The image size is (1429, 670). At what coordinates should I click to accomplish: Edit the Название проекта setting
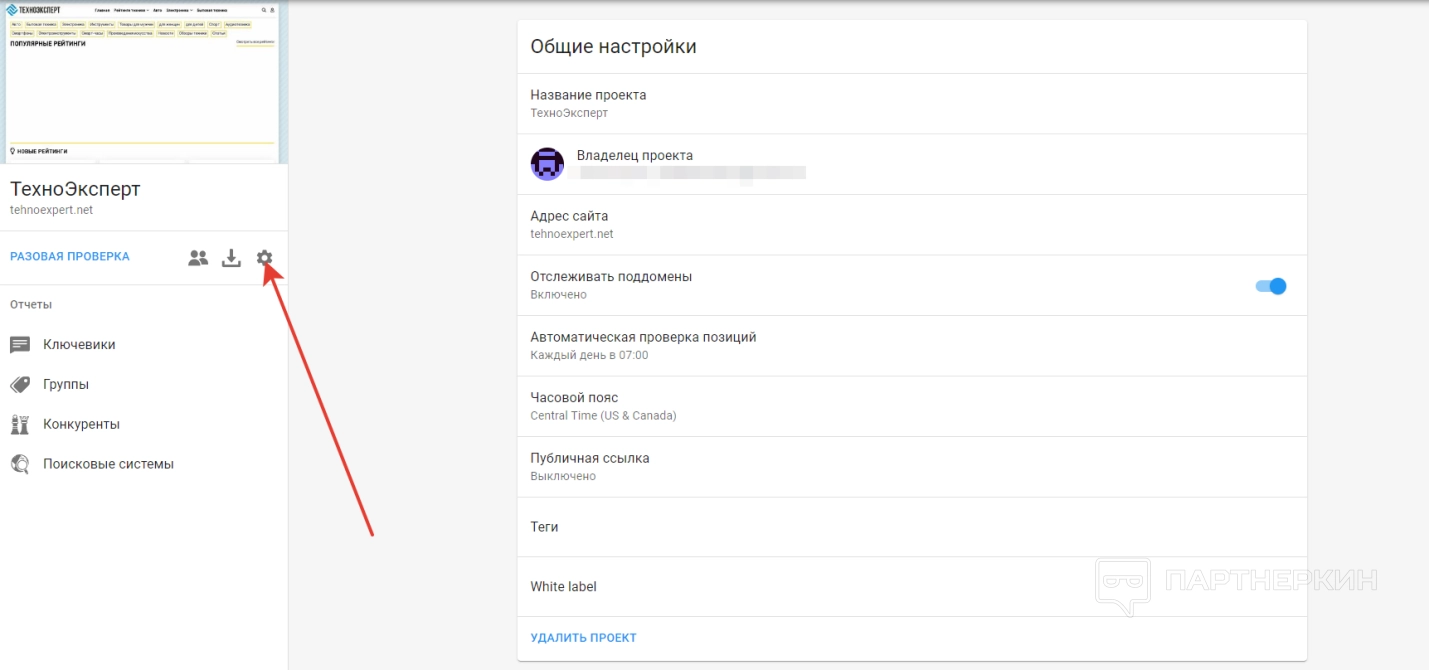pos(912,104)
